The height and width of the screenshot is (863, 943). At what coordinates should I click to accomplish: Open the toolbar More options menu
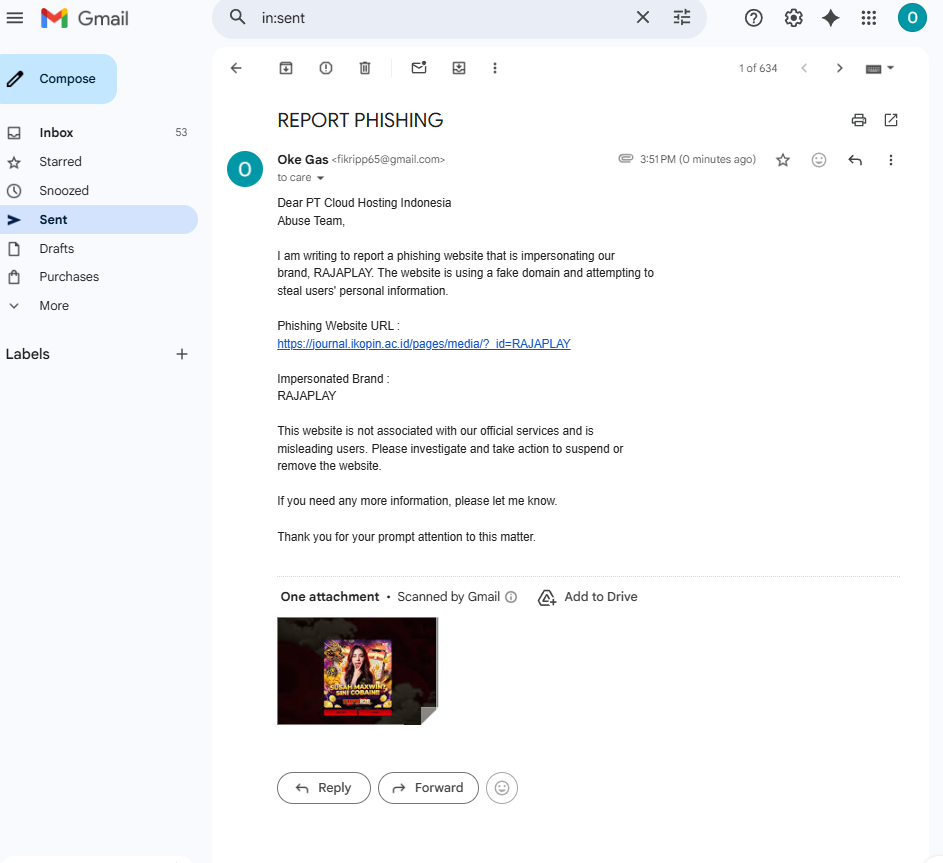[495, 68]
